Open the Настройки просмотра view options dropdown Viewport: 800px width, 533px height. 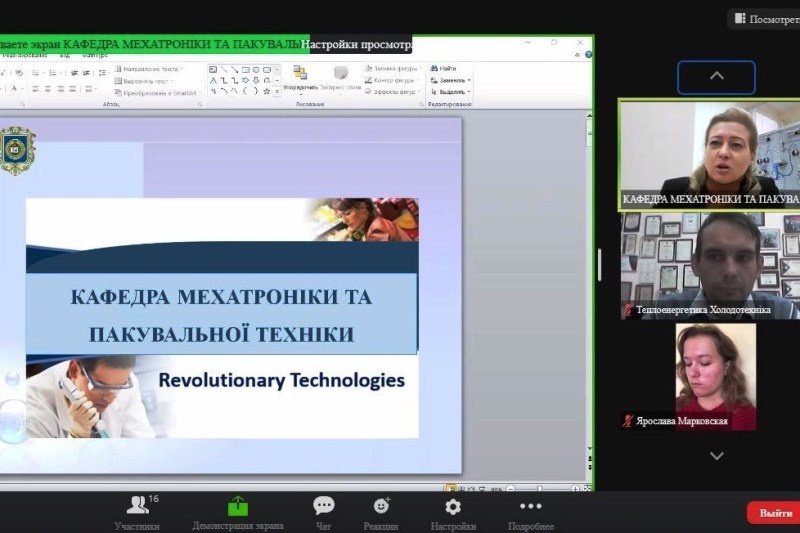357,45
